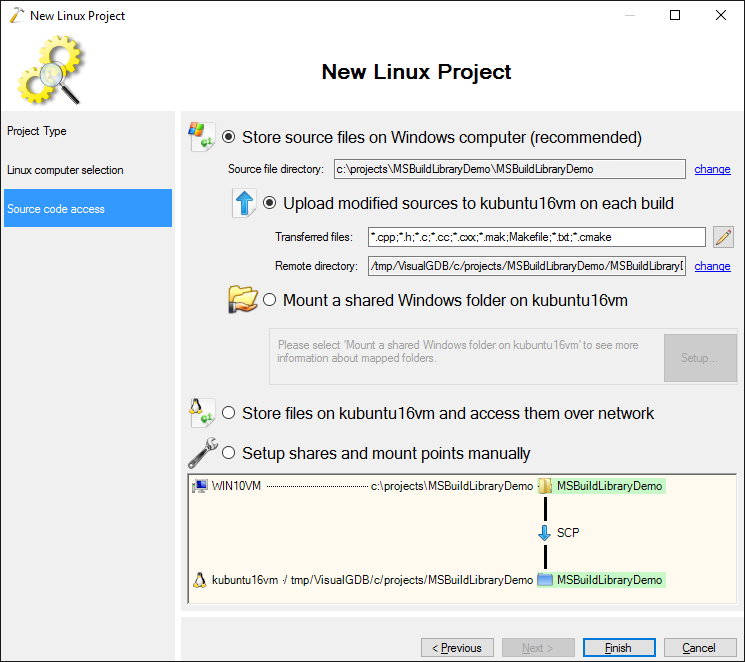The image size is (745, 662).
Task: Click the green MSBuildLibraryDemo label on Linux row
Action: tap(610, 580)
